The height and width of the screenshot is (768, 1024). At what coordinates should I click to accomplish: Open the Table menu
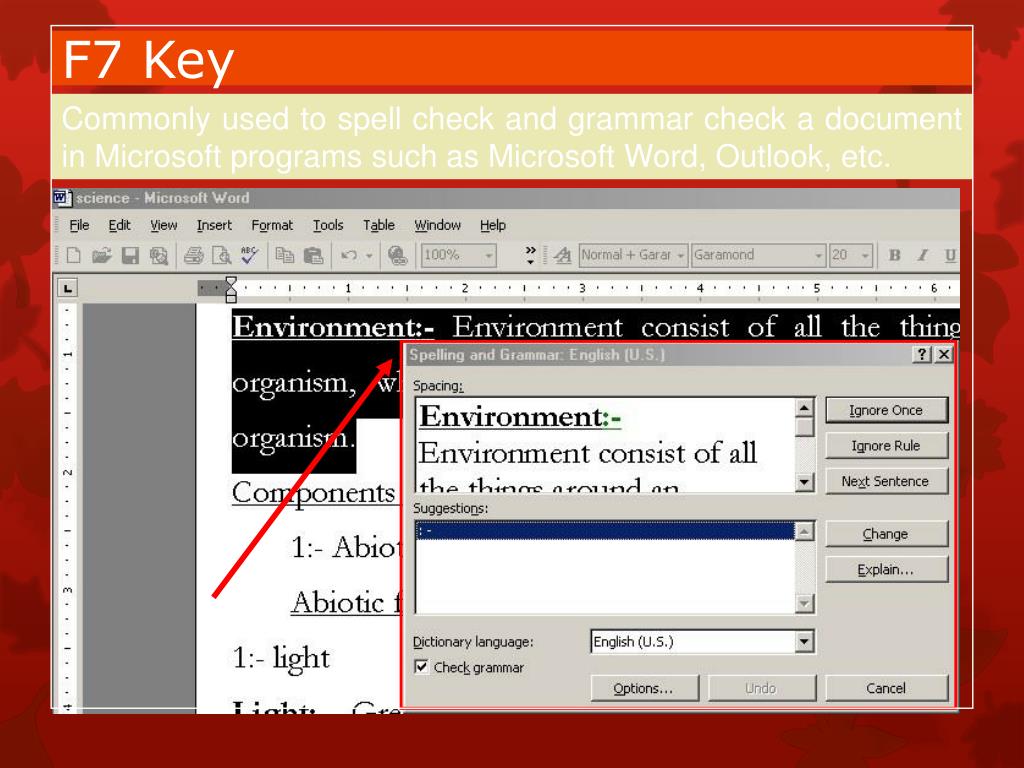pos(379,225)
